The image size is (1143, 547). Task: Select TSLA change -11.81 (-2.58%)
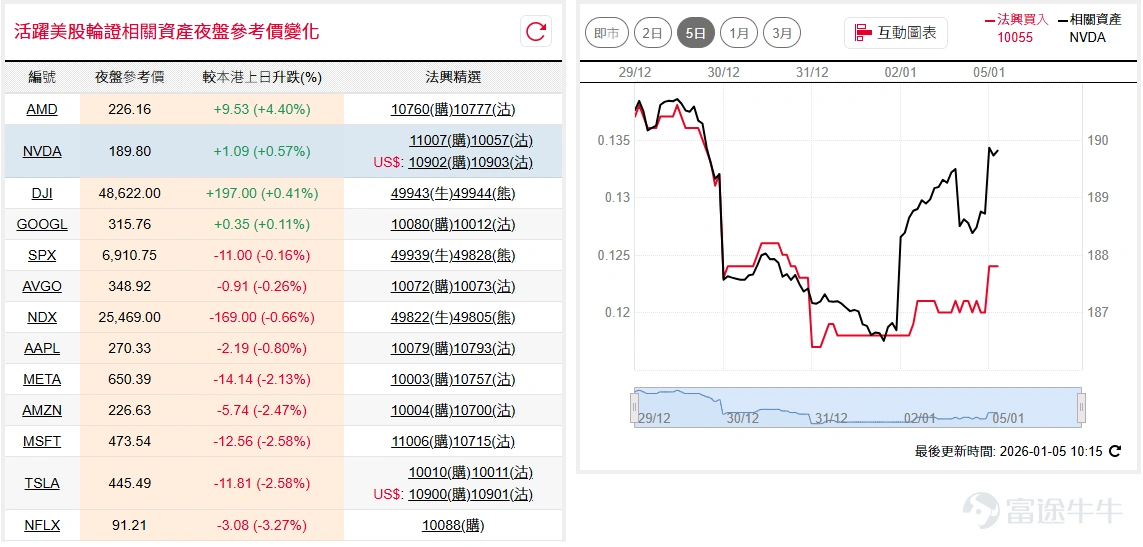(262, 484)
